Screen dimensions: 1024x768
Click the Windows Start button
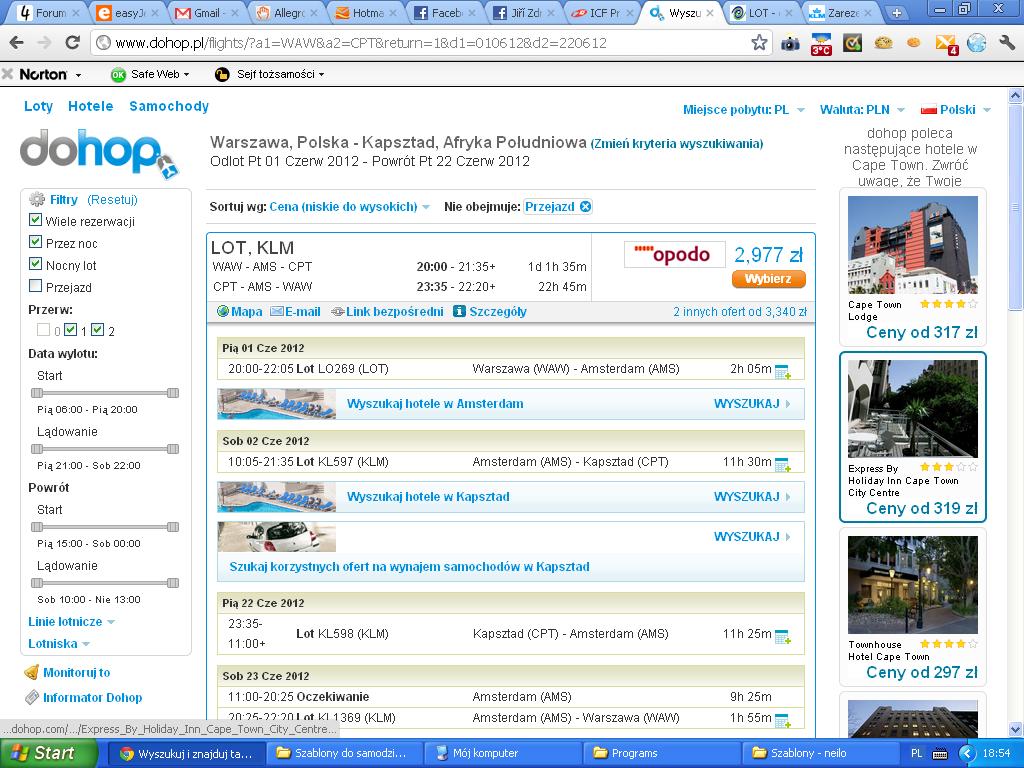(48, 753)
